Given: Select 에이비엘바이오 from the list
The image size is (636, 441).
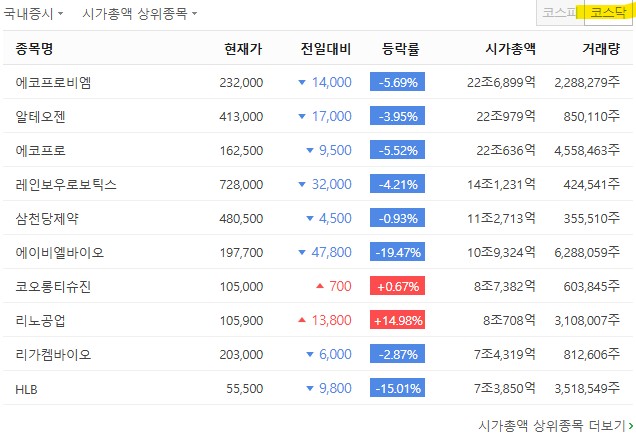Looking at the screenshot, I should 59,253.
